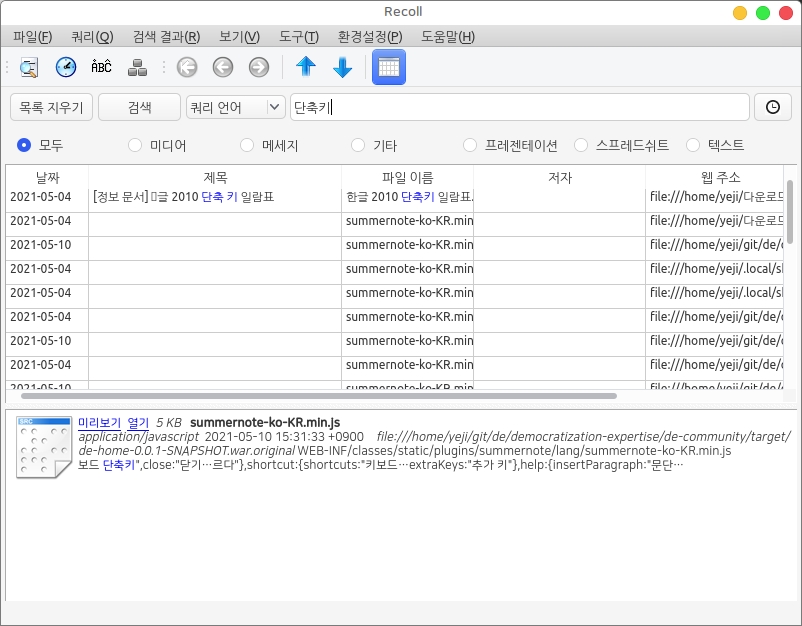The height and width of the screenshot is (626, 802).
Task: Toggle the result table view icon
Action: [388, 68]
